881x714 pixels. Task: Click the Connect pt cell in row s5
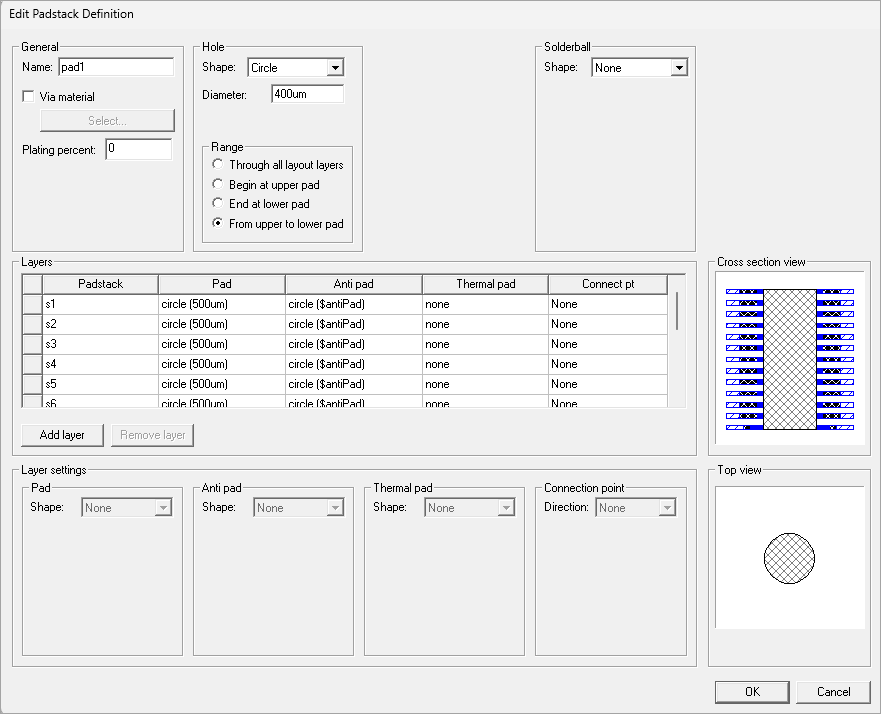(x=608, y=384)
